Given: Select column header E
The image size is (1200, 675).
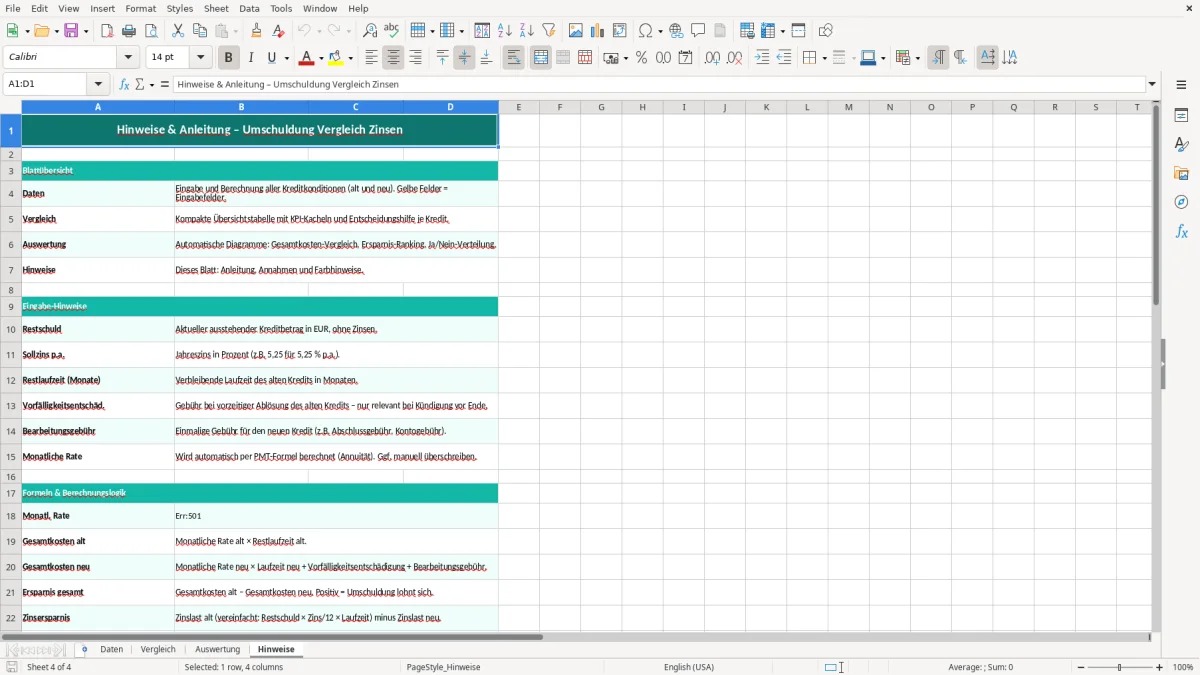Looking at the screenshot, I should (518, 107).
